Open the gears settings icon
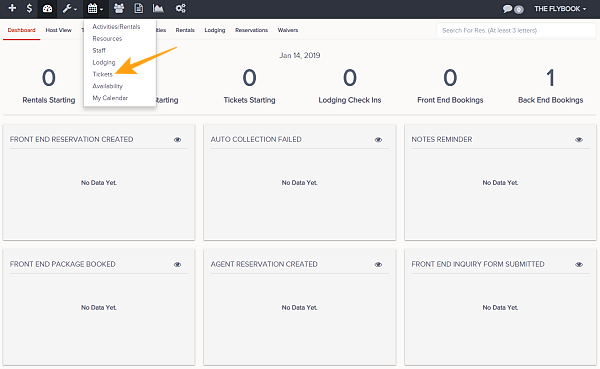Viewport: 600px width, 369px height. click(180, 8)
